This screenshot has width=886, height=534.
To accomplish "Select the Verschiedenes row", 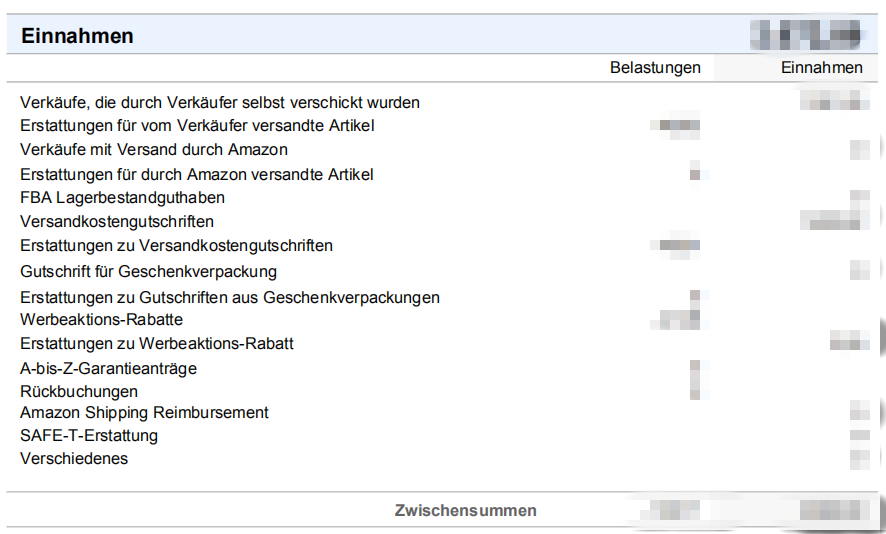I will 74,459.
